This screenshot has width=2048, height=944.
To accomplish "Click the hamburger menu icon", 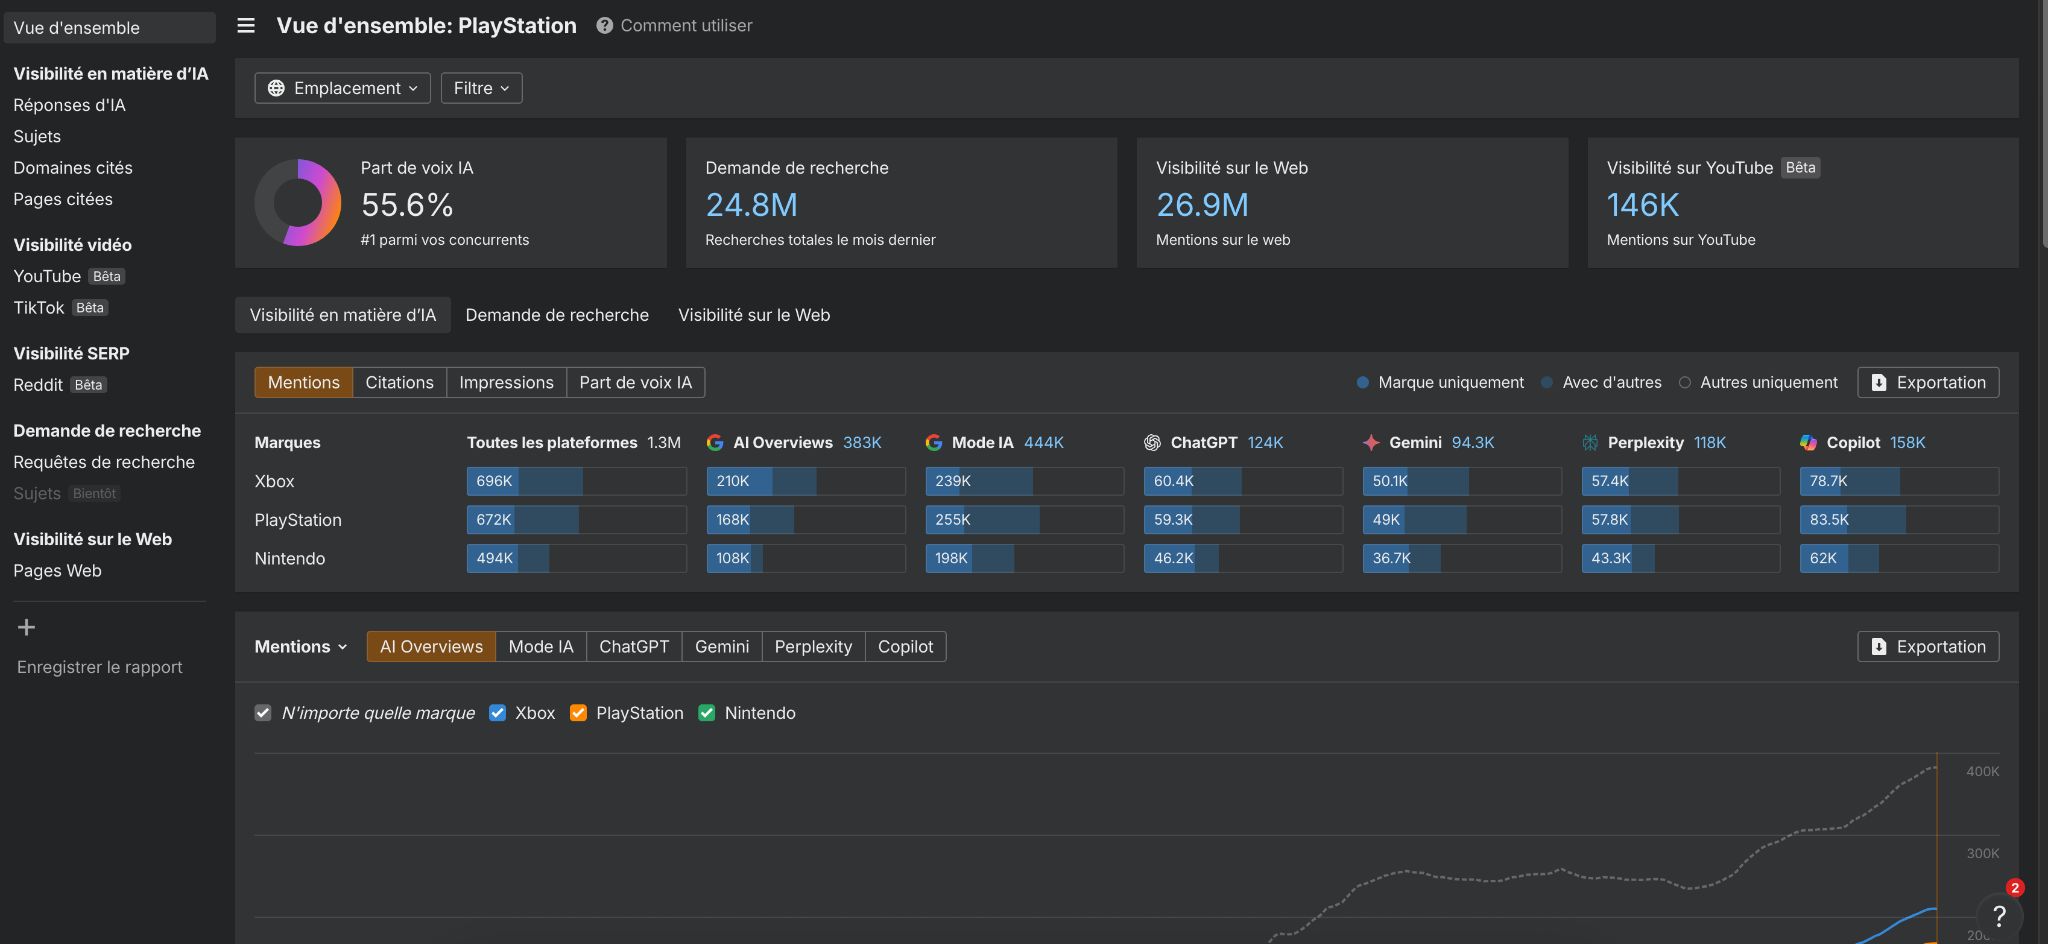I will click(x=246, y=26).
